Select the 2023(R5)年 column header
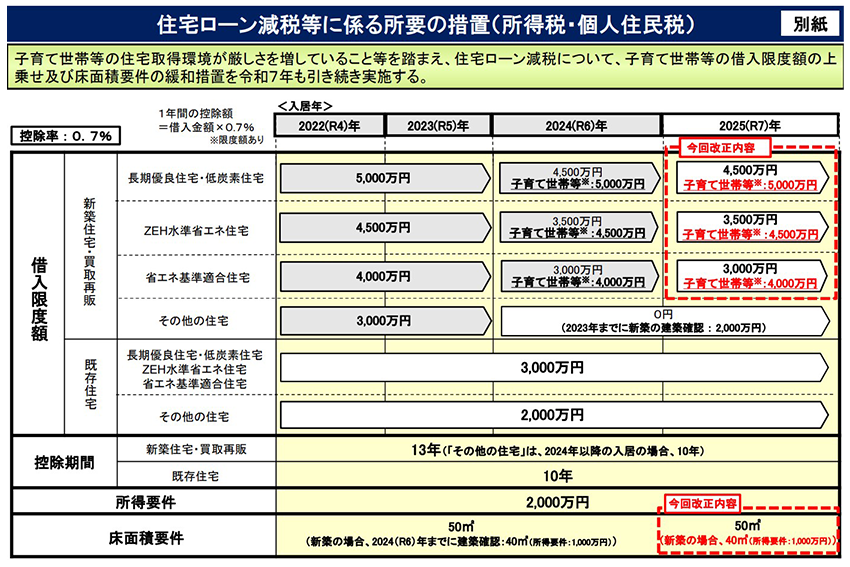The height and width of the screenshot is (567, 850). 446,125
